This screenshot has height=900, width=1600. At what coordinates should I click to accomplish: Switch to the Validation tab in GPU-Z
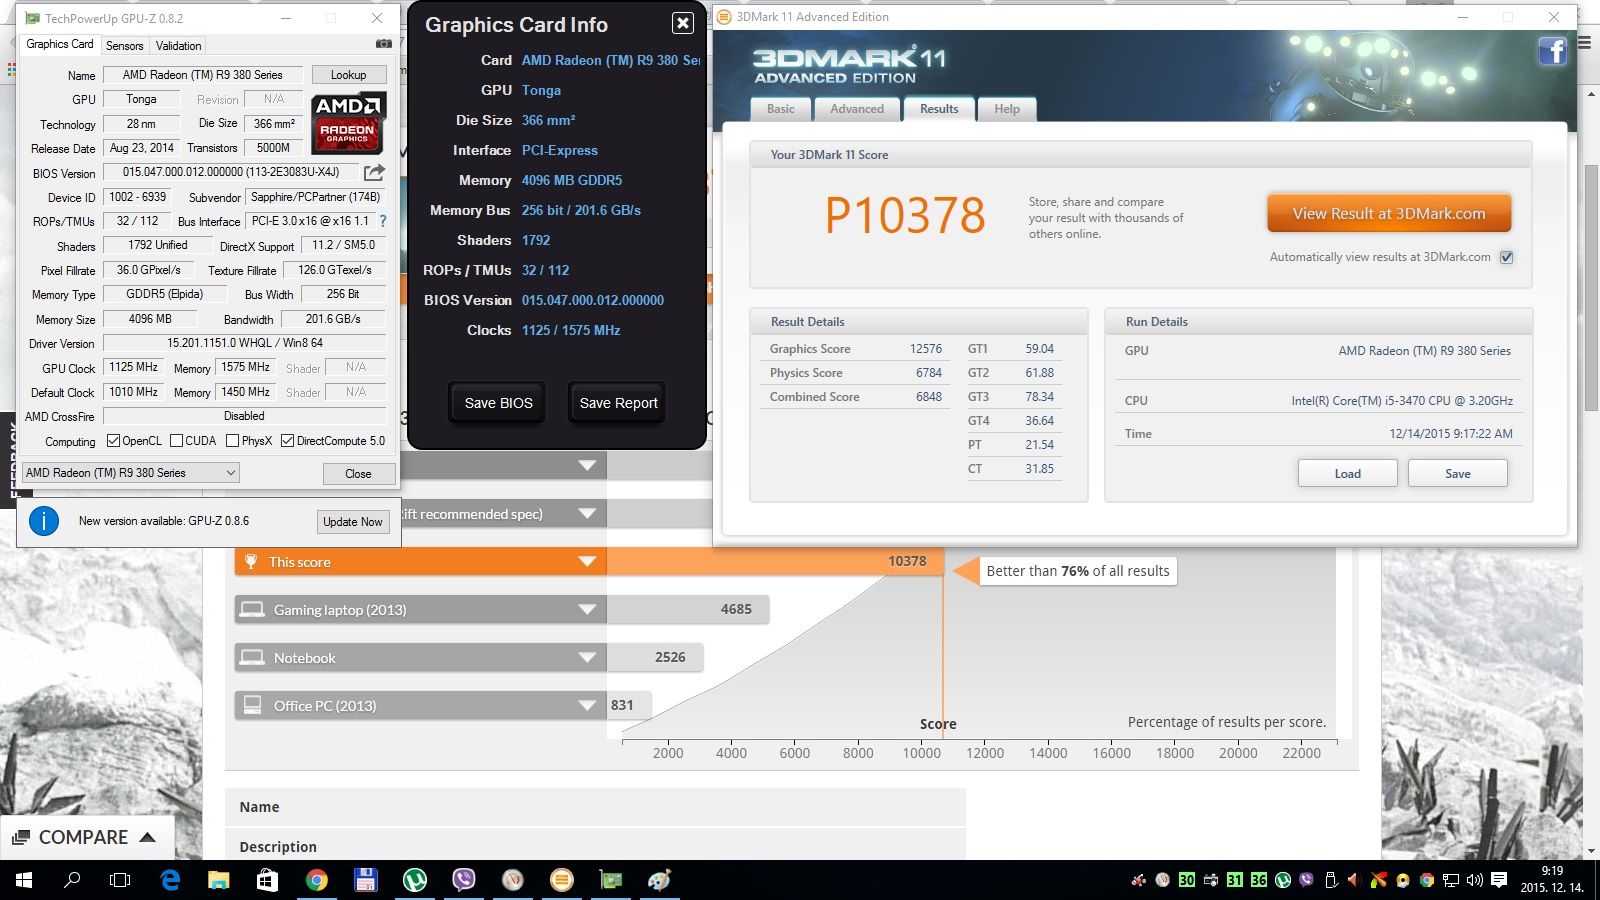[x=178, y=46]
